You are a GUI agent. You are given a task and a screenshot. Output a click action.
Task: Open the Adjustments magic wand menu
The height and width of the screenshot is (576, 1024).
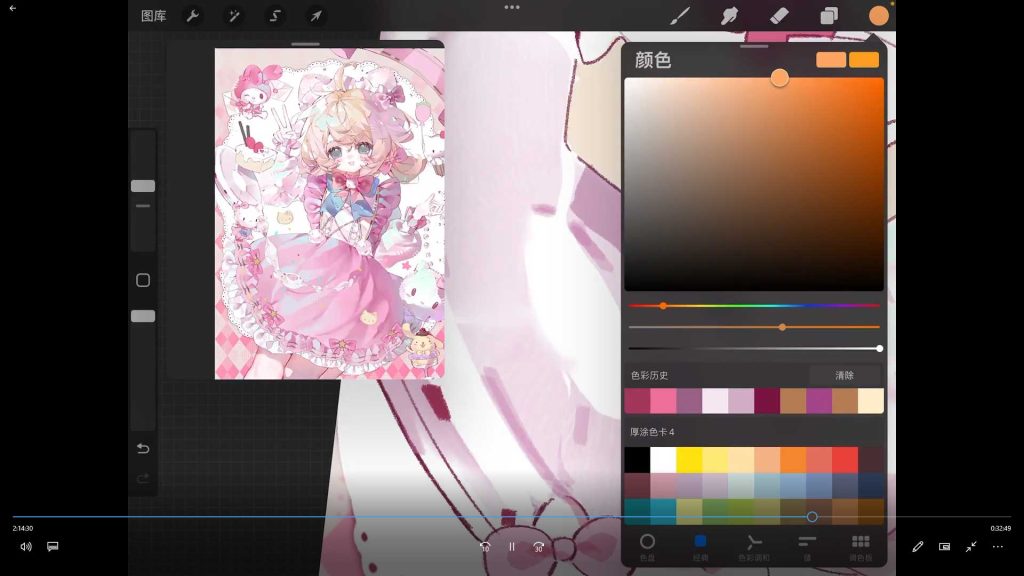tap(234, 16)
